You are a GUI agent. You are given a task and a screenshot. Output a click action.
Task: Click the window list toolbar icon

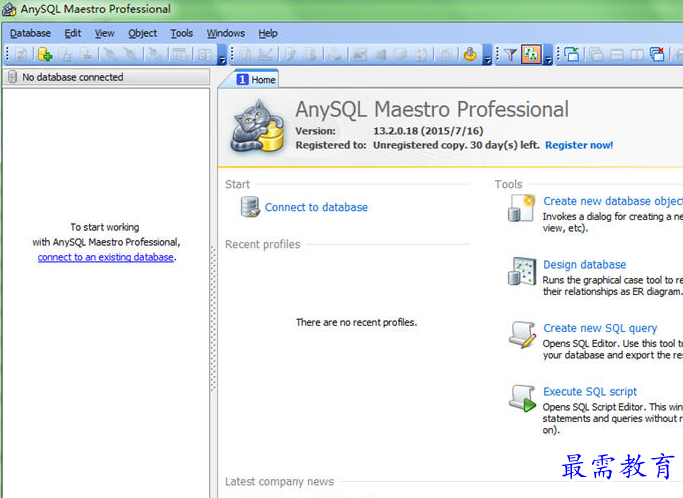coord(572,55)
